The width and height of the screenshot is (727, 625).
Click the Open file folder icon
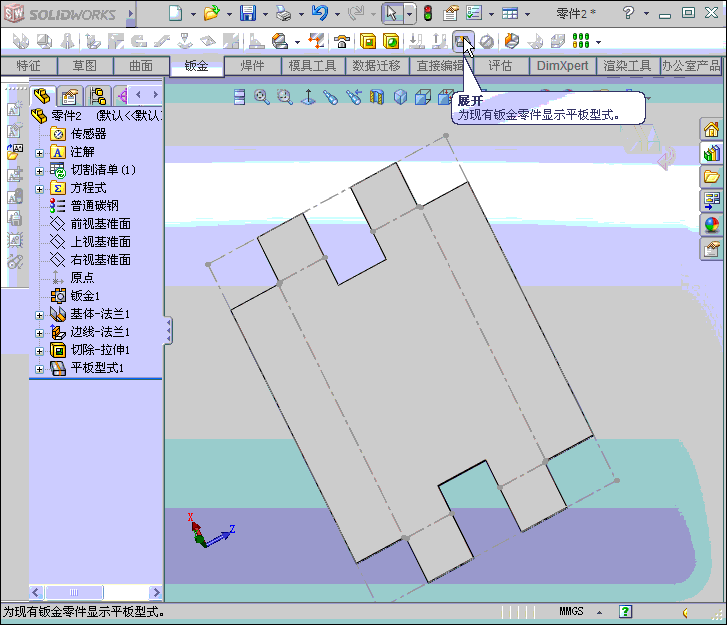[x=211, y=13]
